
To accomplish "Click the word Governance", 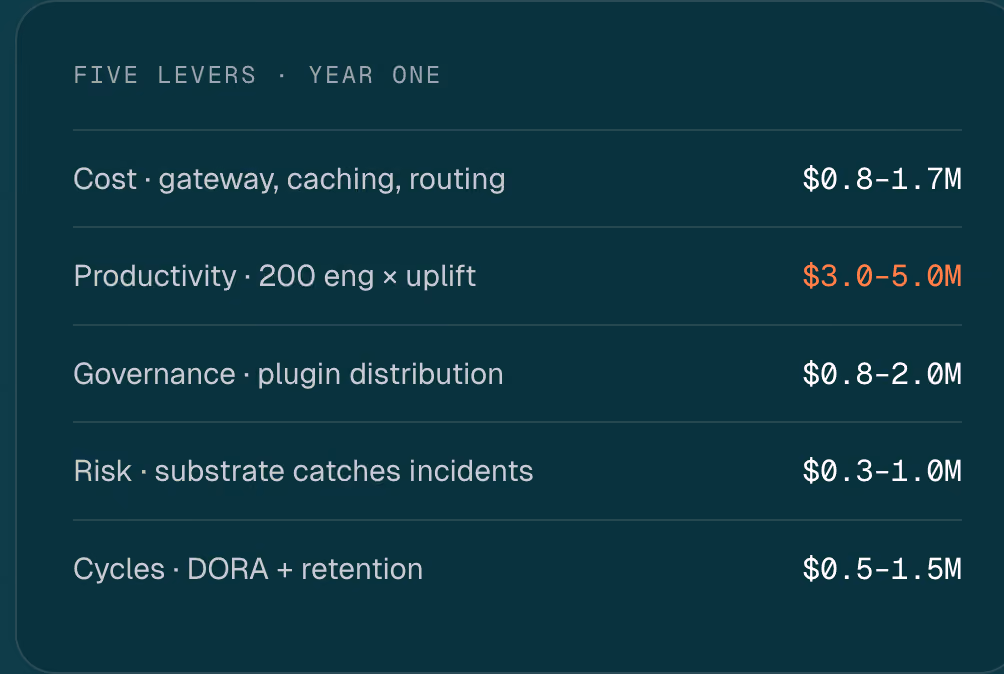I will point(154,374).
